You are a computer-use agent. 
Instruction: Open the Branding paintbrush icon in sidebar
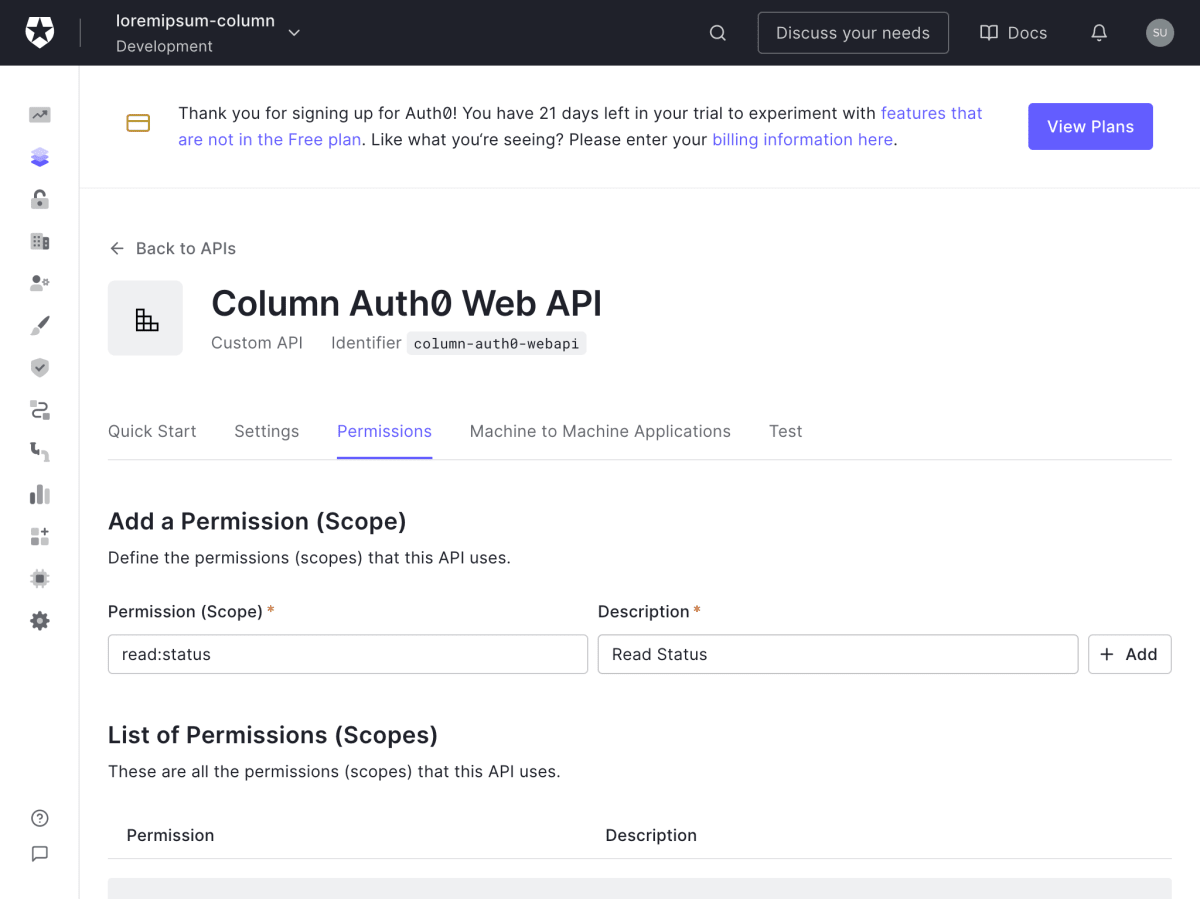[x=40, y=326]
